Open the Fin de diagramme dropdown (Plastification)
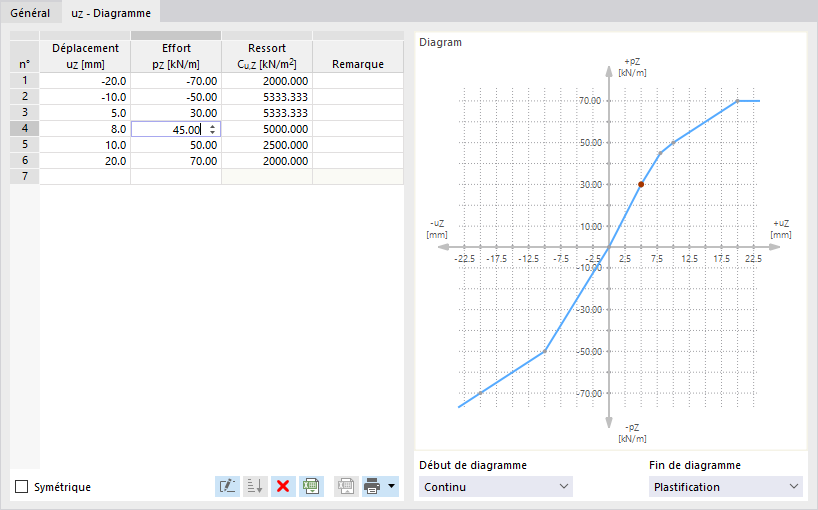The height and width of the screenshot is (510, 818). click(x=726, y=487)
